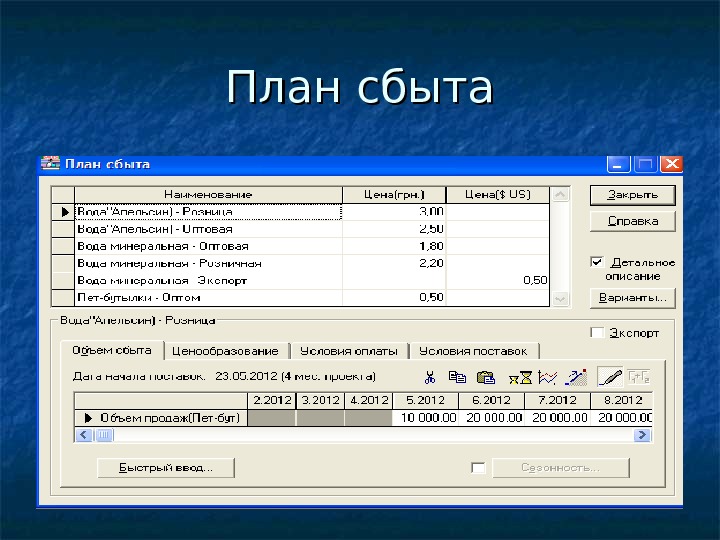The width and height of the screenshot is (720, 540).
Task: Click the 0,50 US dollar price cell
Action: [x=498, y=280]
